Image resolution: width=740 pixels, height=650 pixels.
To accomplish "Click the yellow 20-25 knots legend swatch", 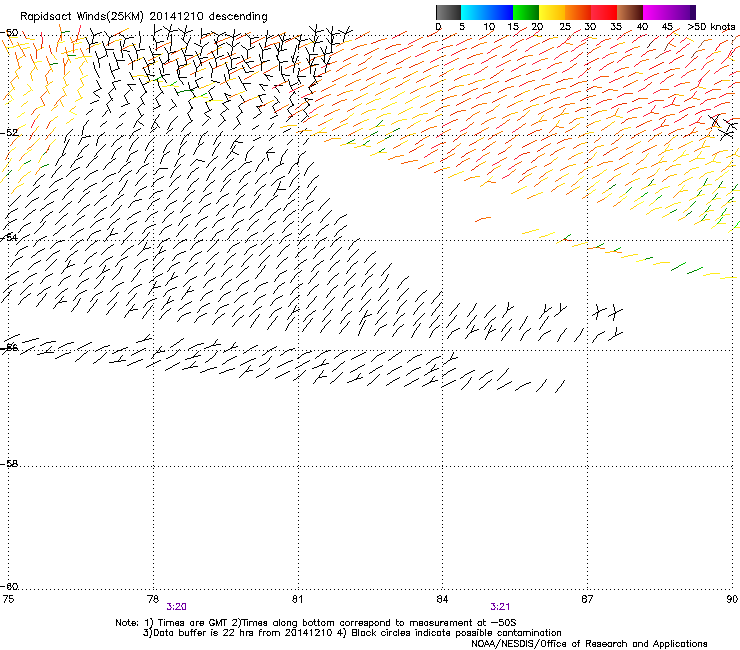I will (x=552, y=12).
